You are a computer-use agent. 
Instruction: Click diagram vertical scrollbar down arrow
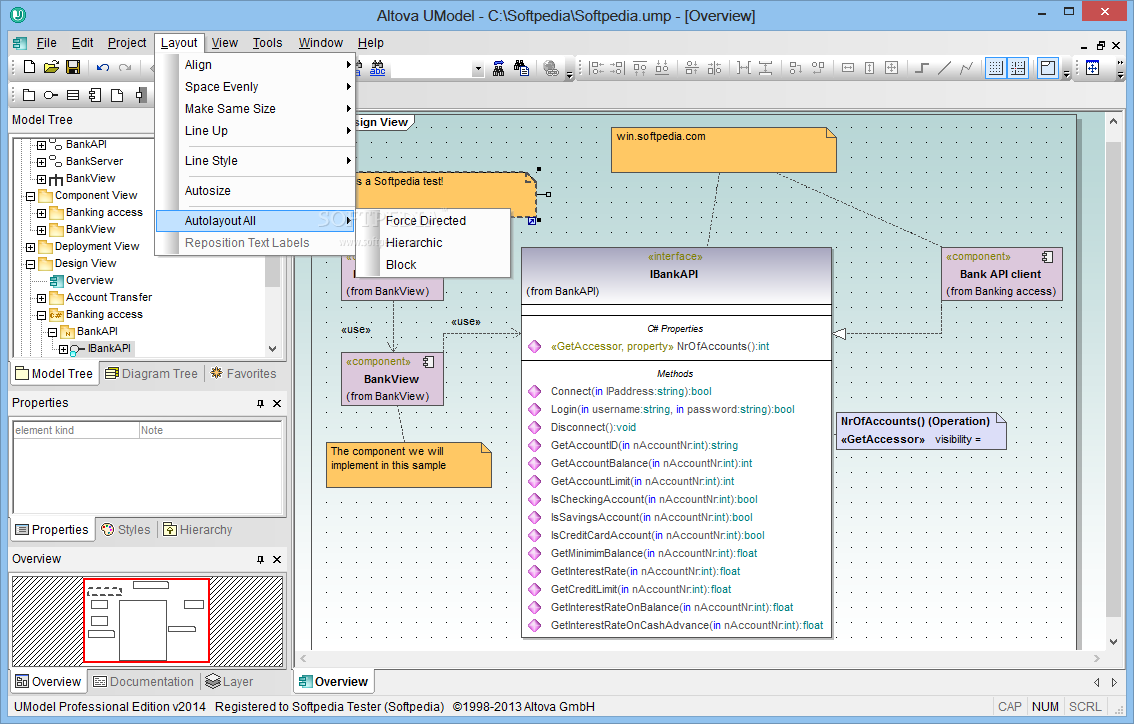1114,642
